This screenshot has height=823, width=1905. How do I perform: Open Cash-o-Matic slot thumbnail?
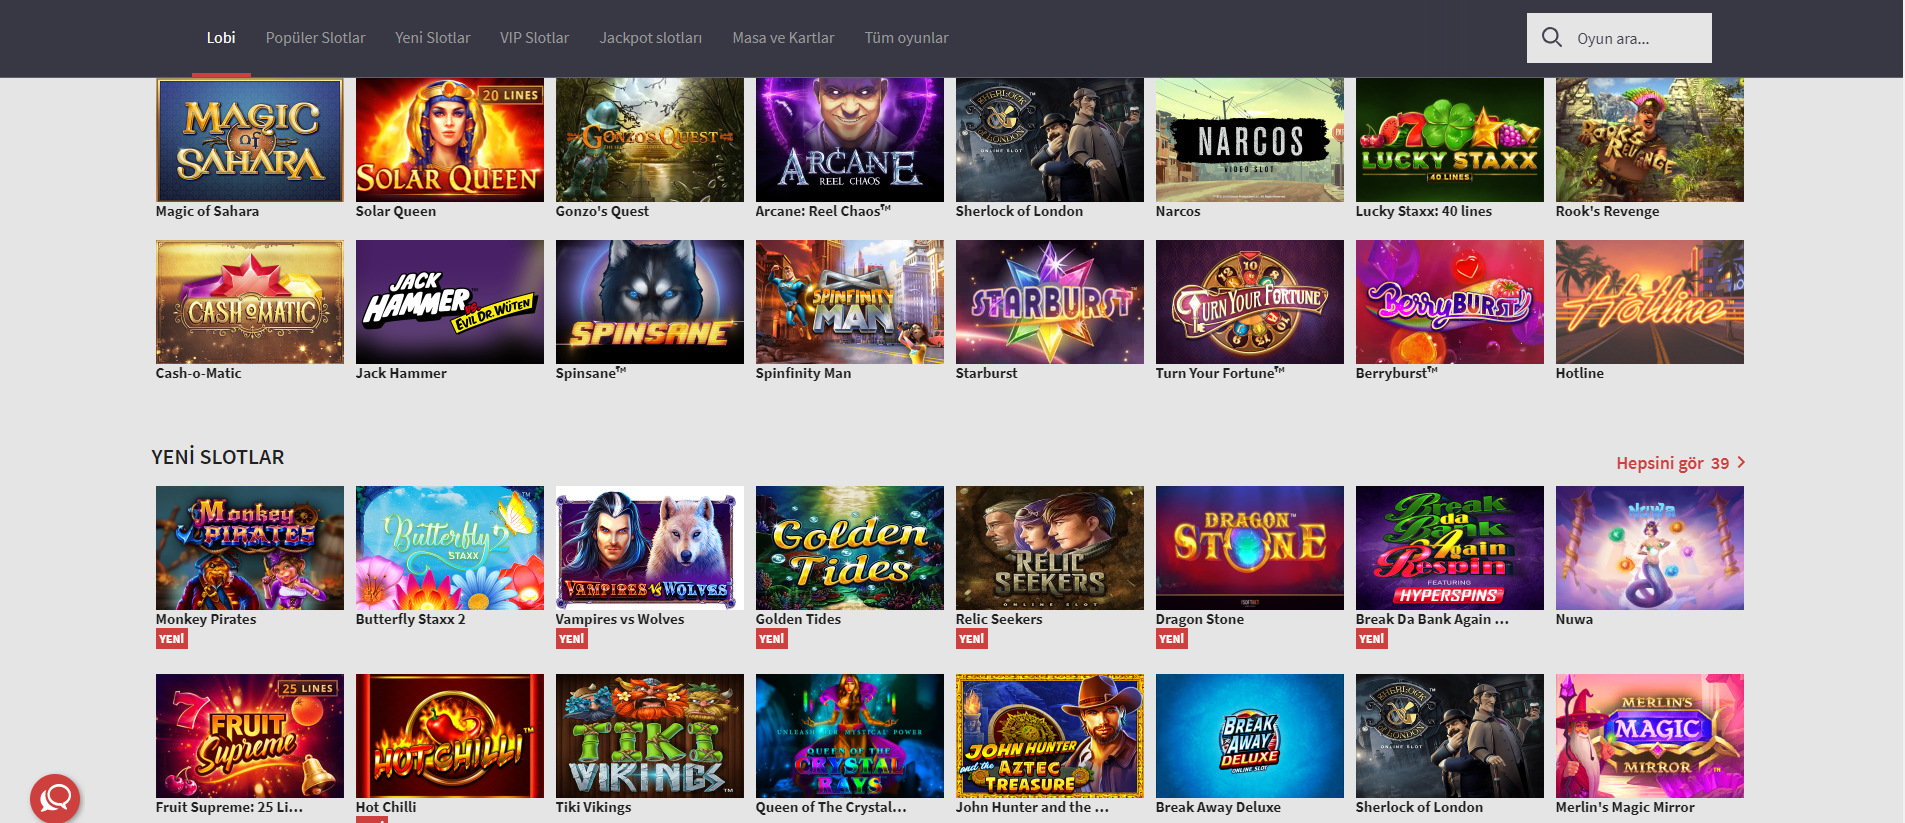point(250,302)
